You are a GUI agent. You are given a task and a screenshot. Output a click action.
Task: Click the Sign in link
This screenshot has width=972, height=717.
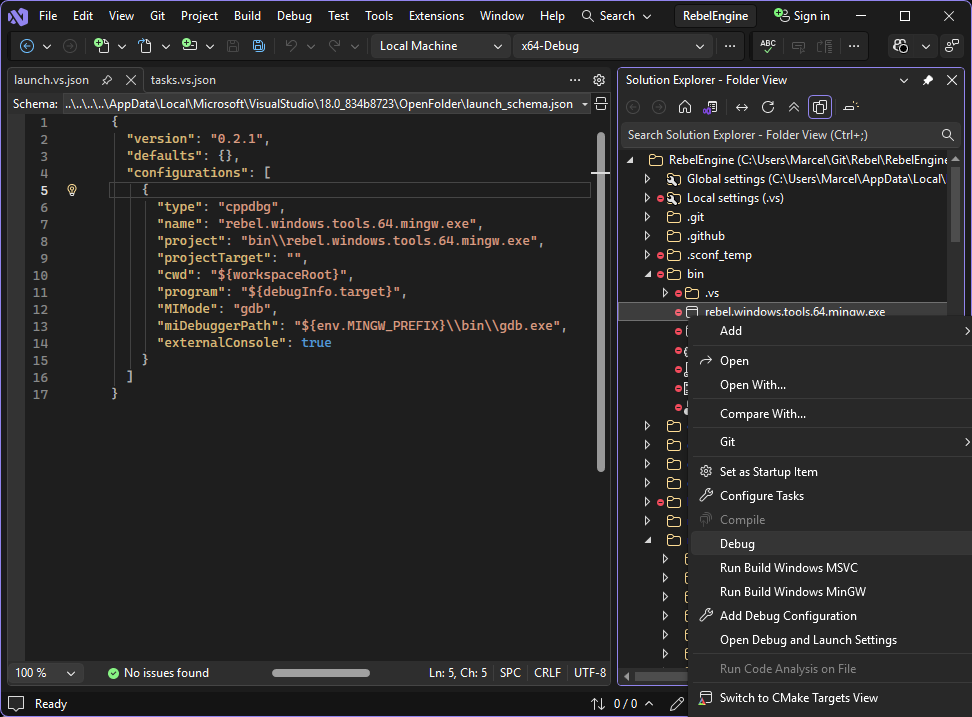point(811,15)
